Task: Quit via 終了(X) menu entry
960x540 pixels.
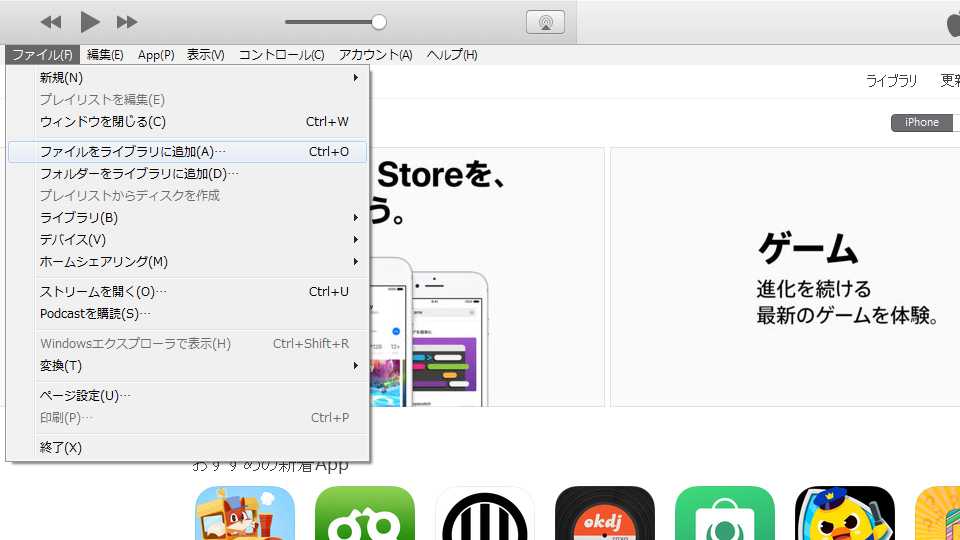Action: point(187,448)
